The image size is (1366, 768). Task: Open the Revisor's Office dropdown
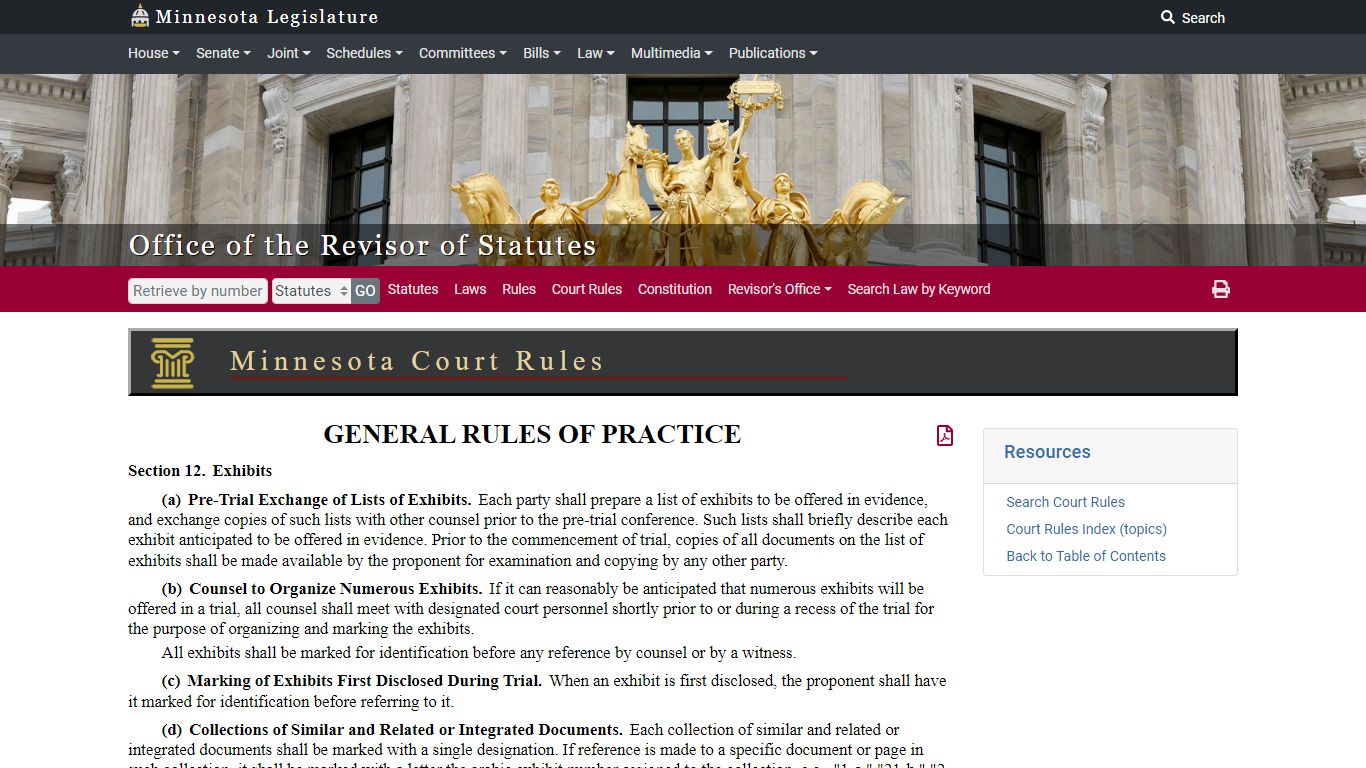(x=780, y=289)
